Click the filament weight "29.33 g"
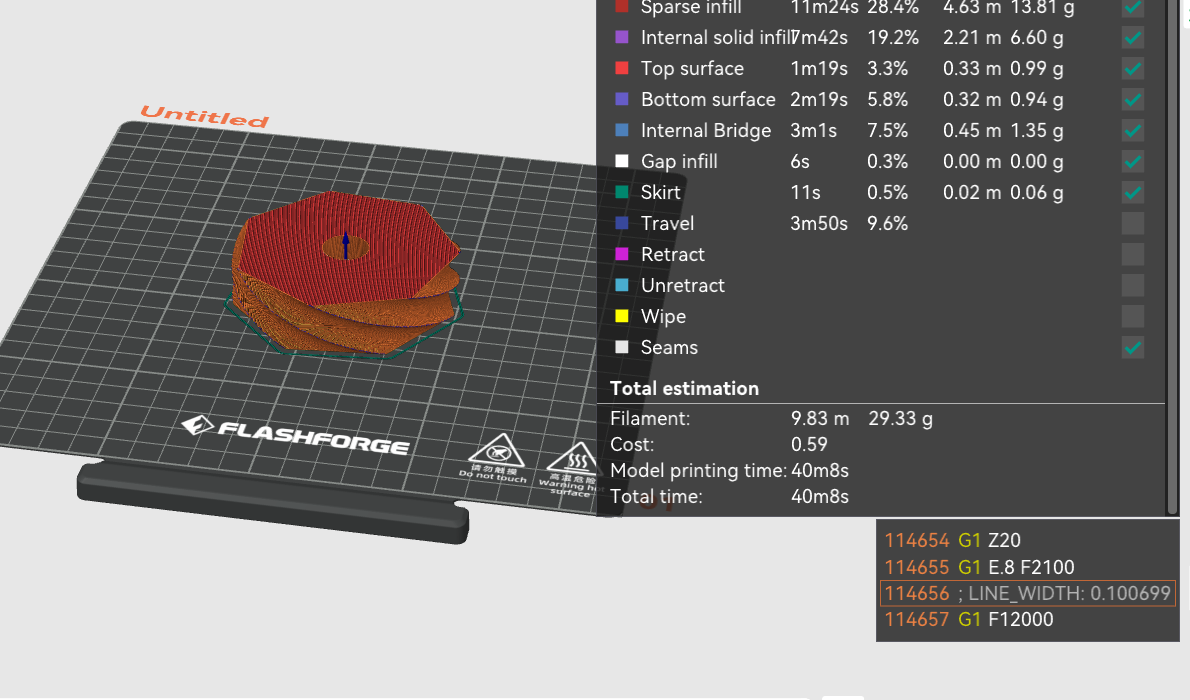 pos(900,418)
